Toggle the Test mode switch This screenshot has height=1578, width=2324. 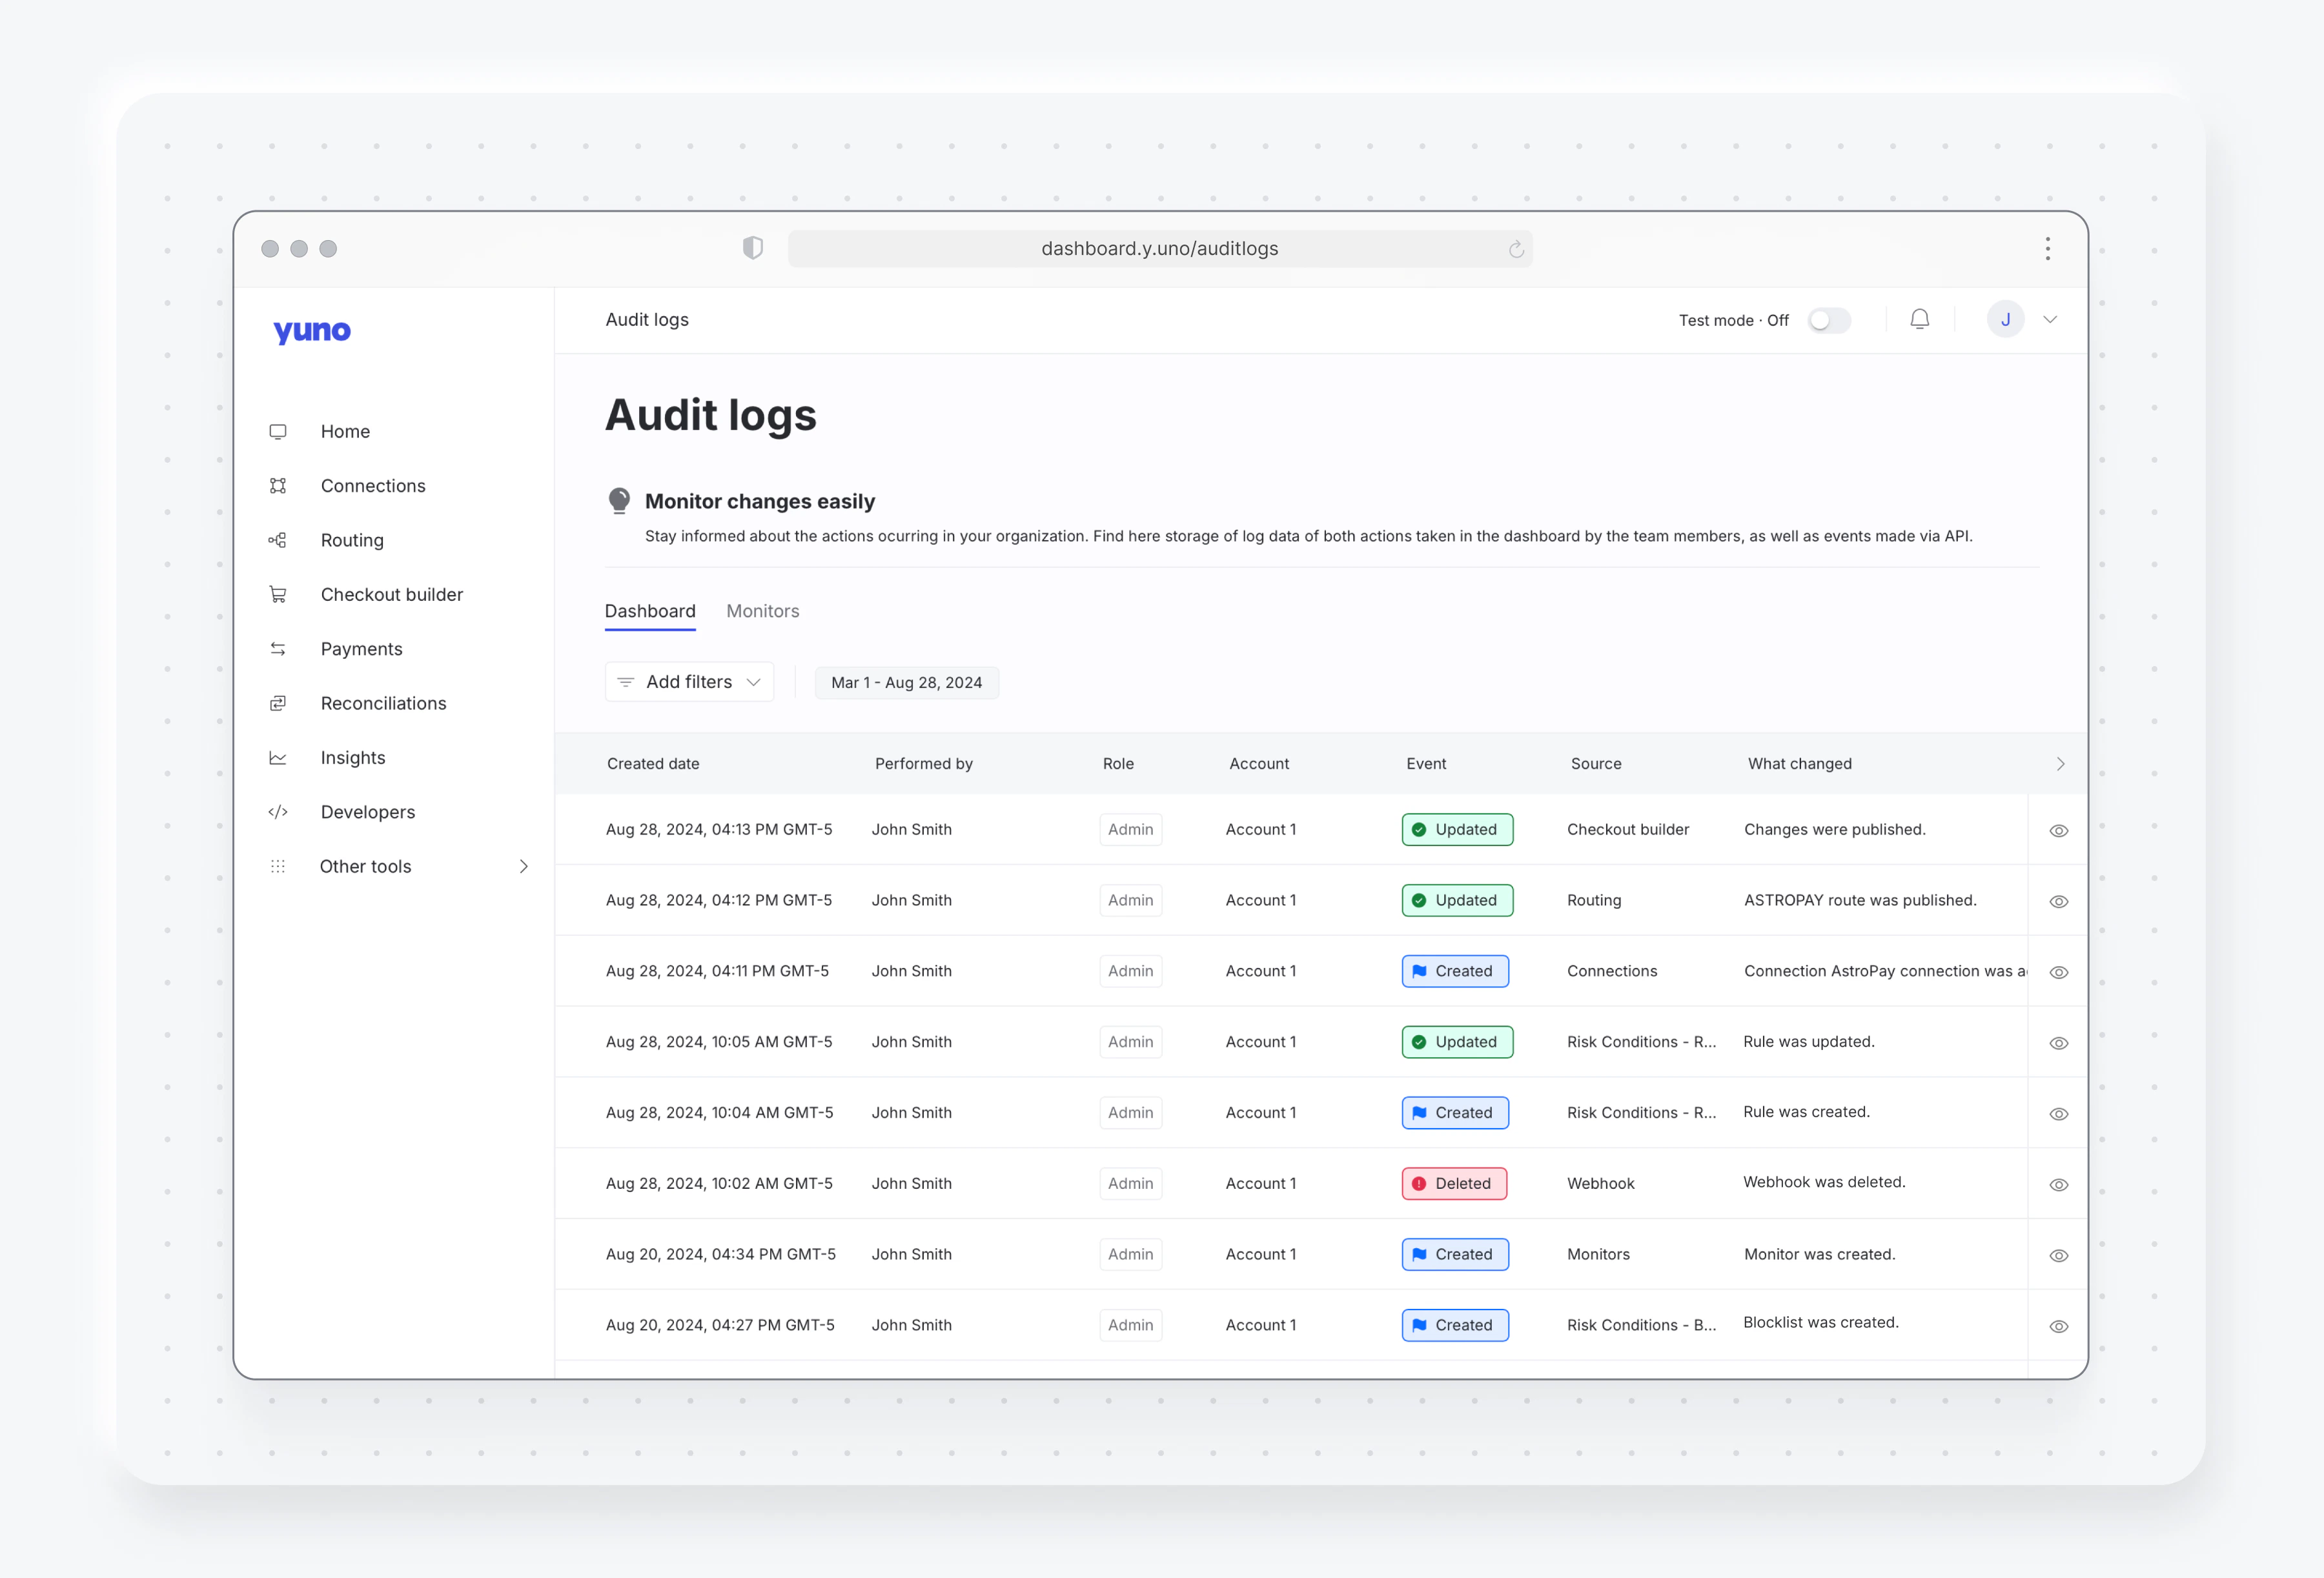(1829, 320)
